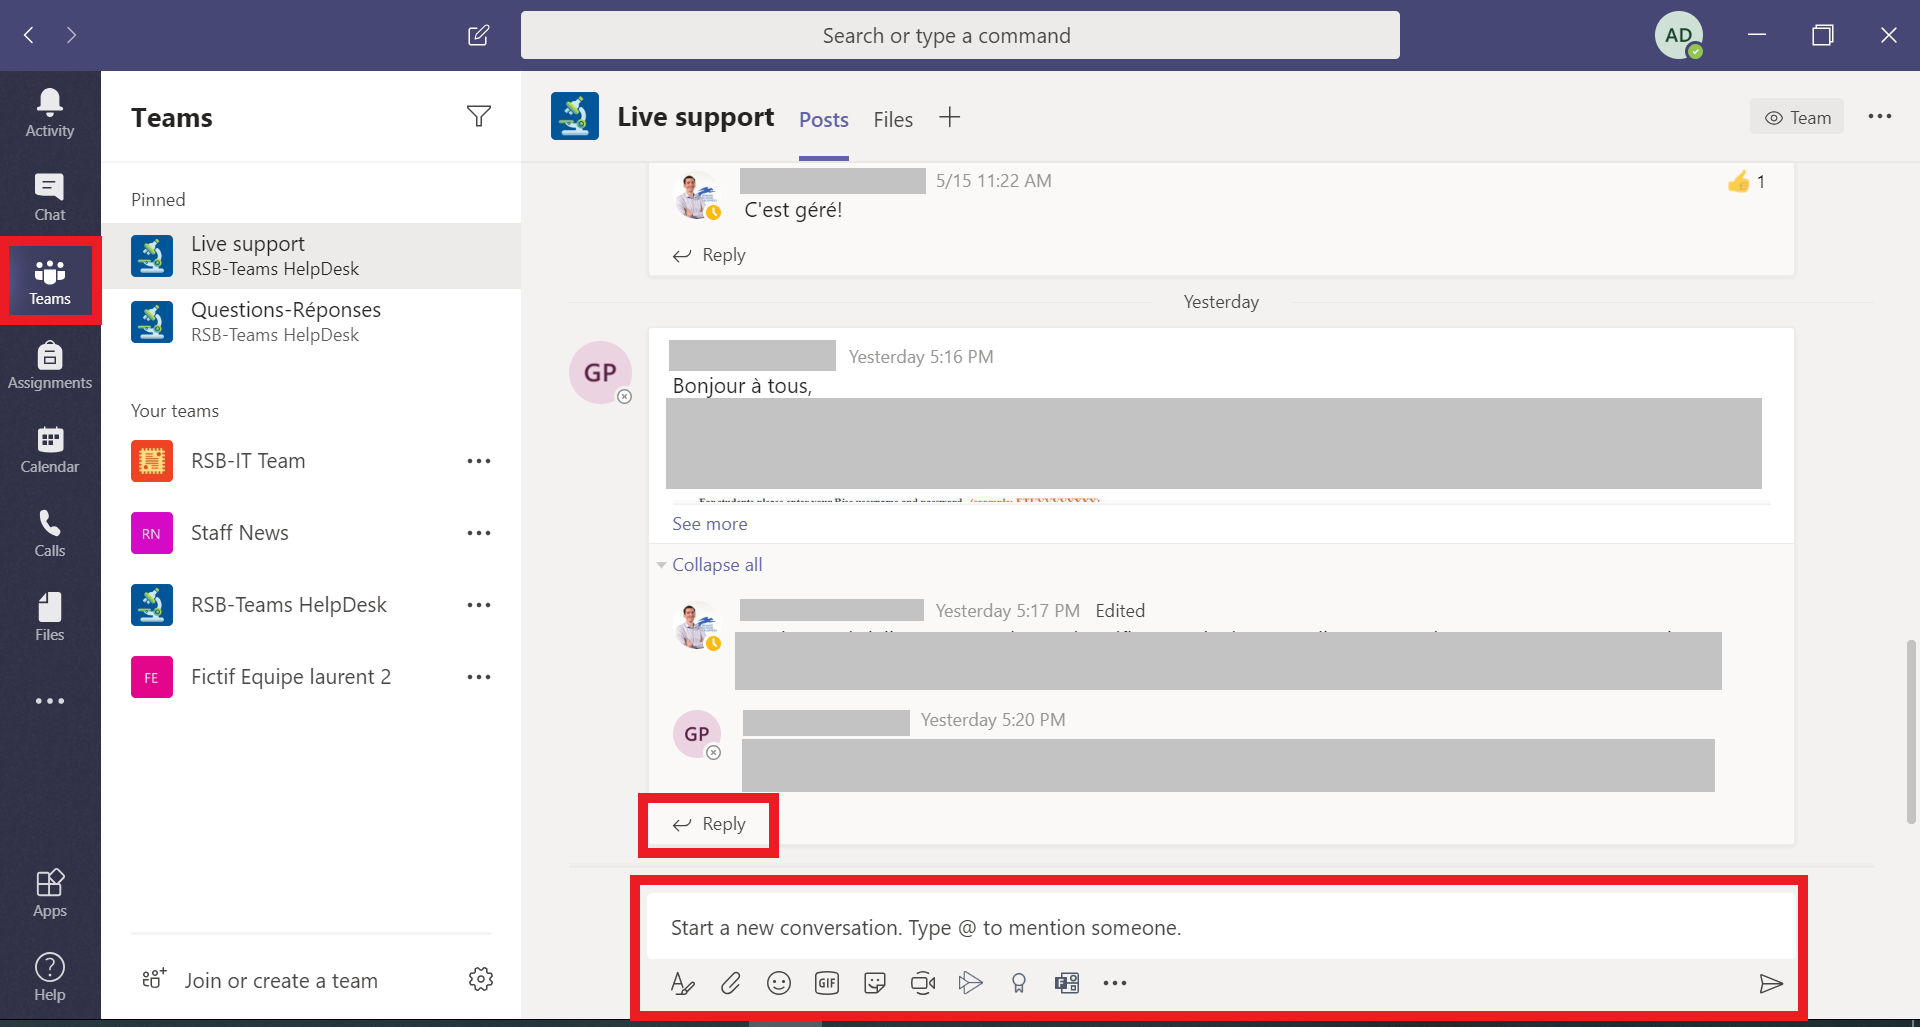Go back with the left arrow
This screenshot has height=1027, width=1920.
pyautogui.click(x=29, y=35)
